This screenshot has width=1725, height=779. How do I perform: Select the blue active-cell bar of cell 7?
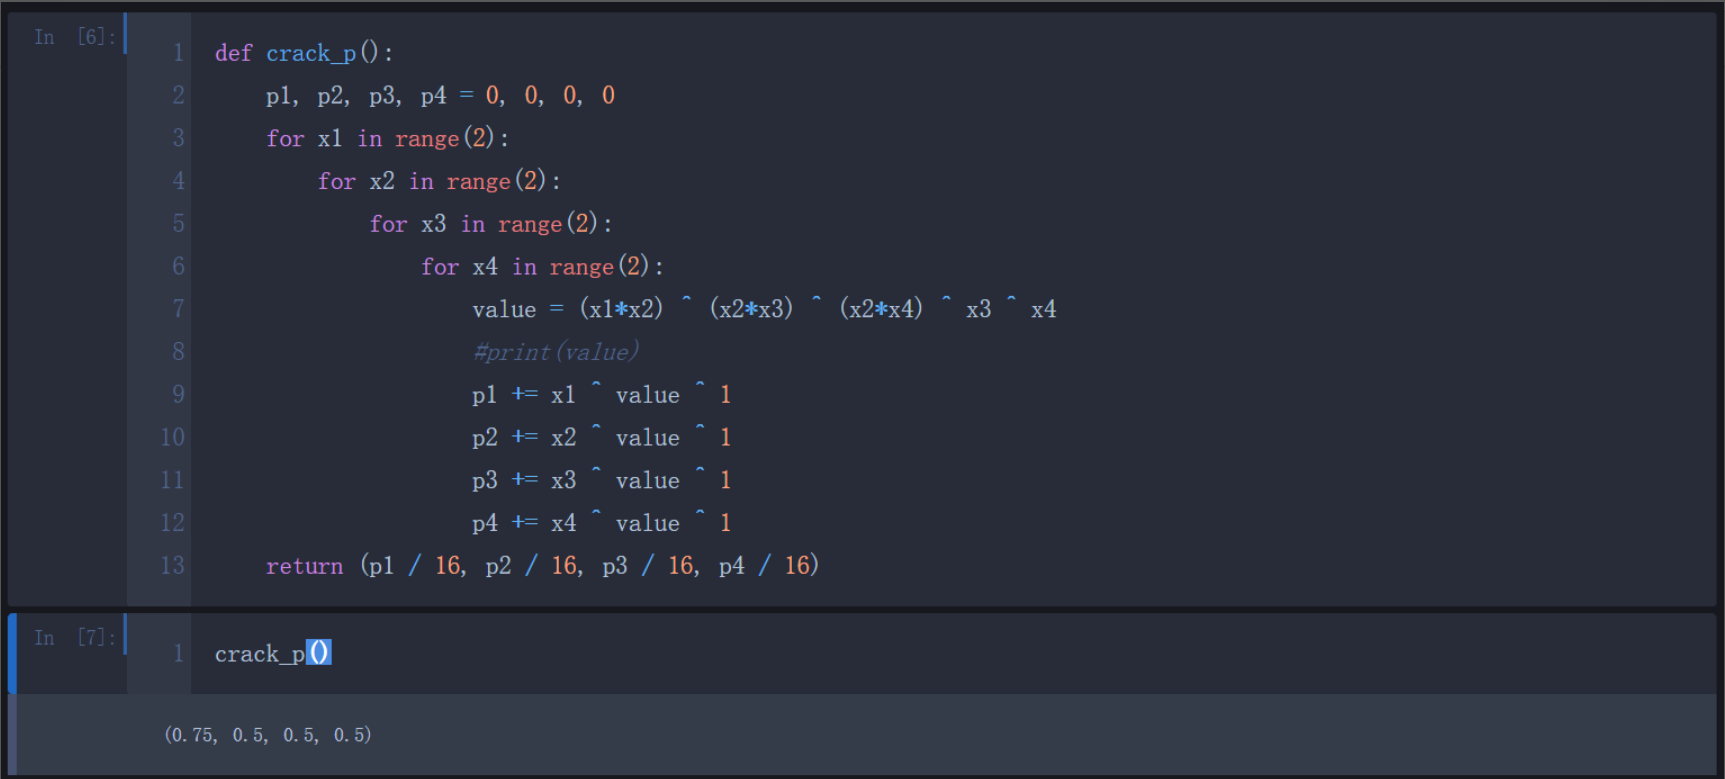coord(12,653)
